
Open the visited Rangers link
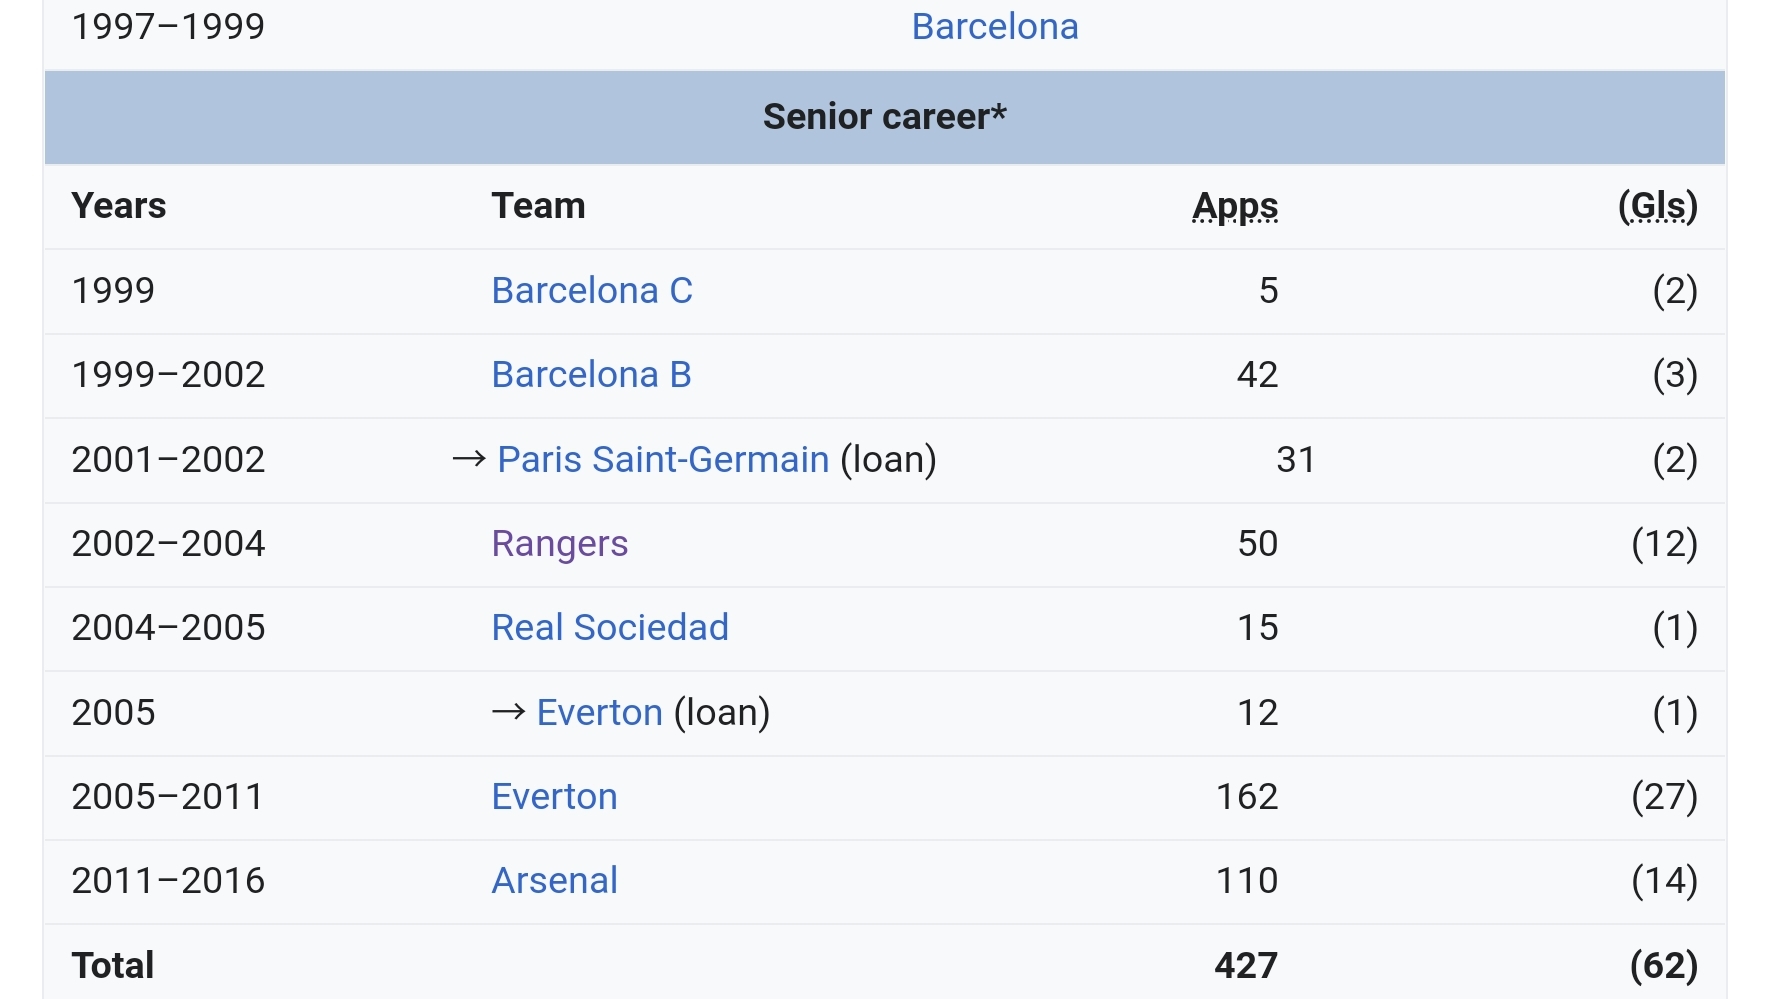pos(559,544)
